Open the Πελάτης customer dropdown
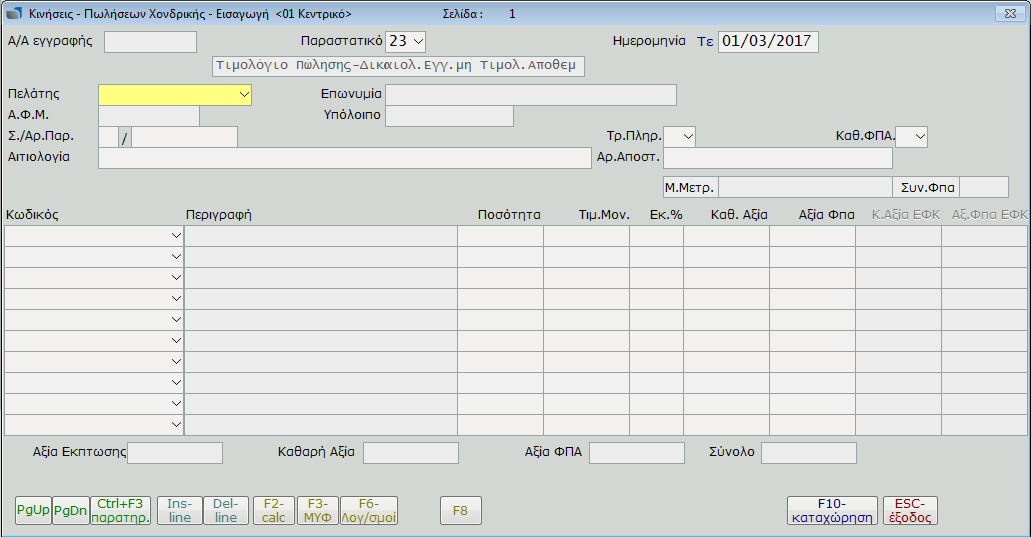The height and width of the screenshot is (537, 1032). (244, 94)
